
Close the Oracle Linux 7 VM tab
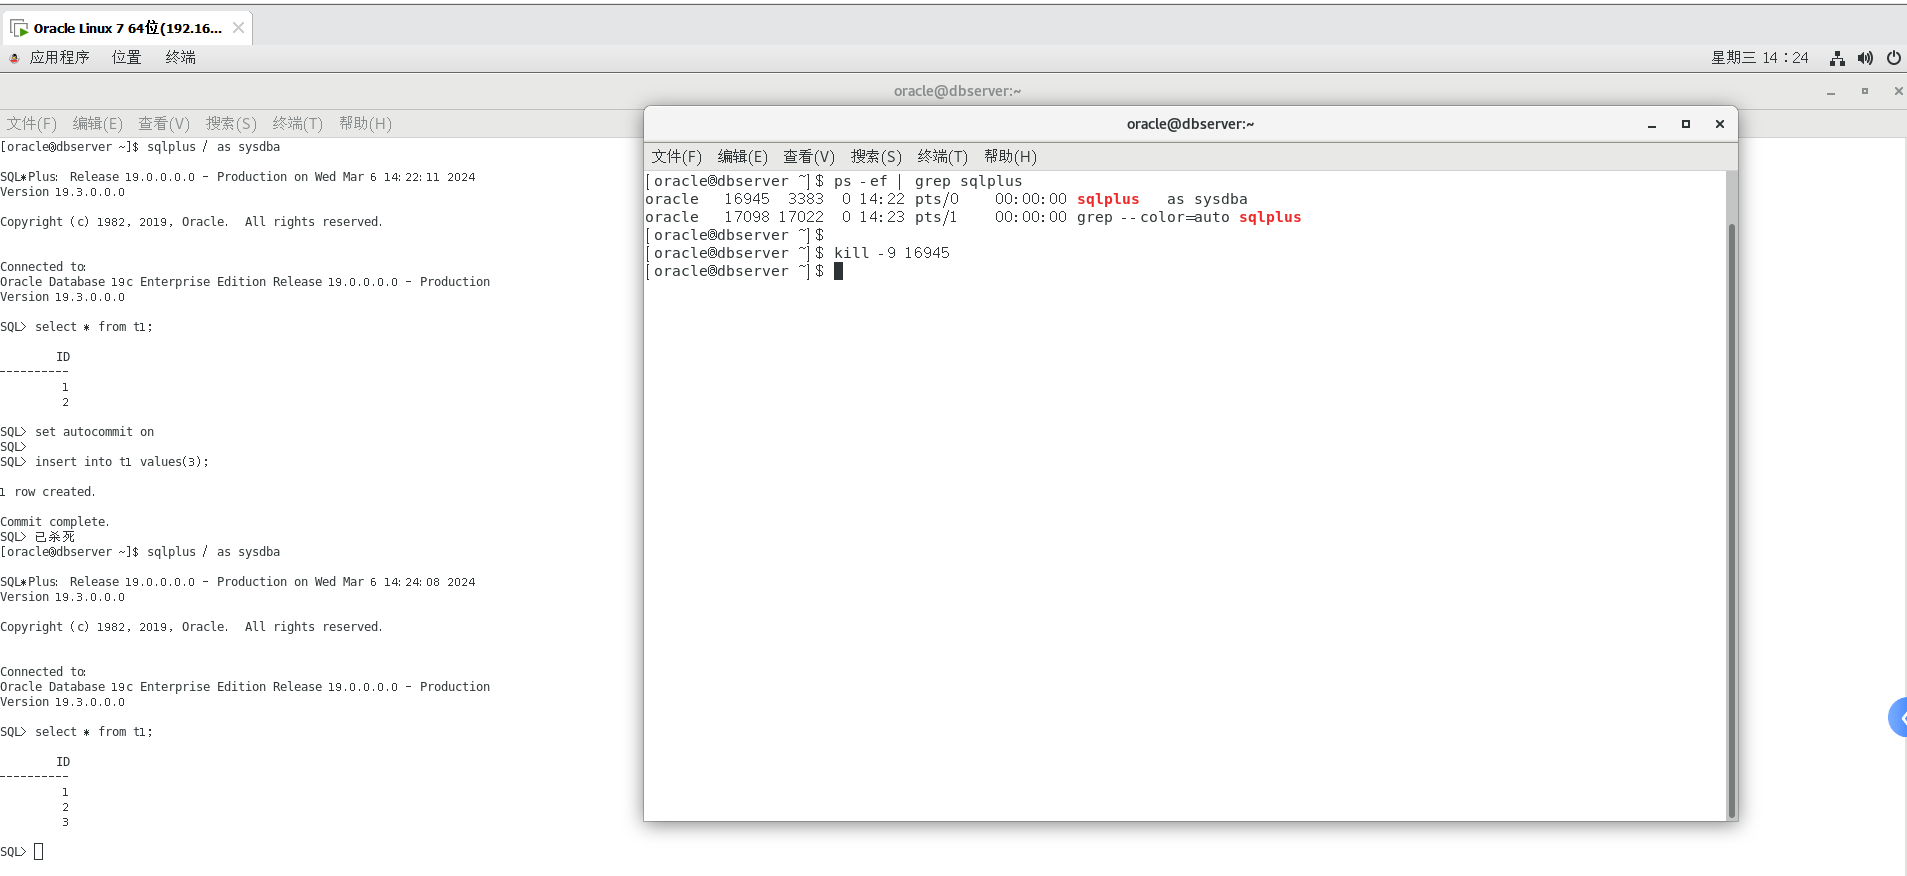coord(238,28)
